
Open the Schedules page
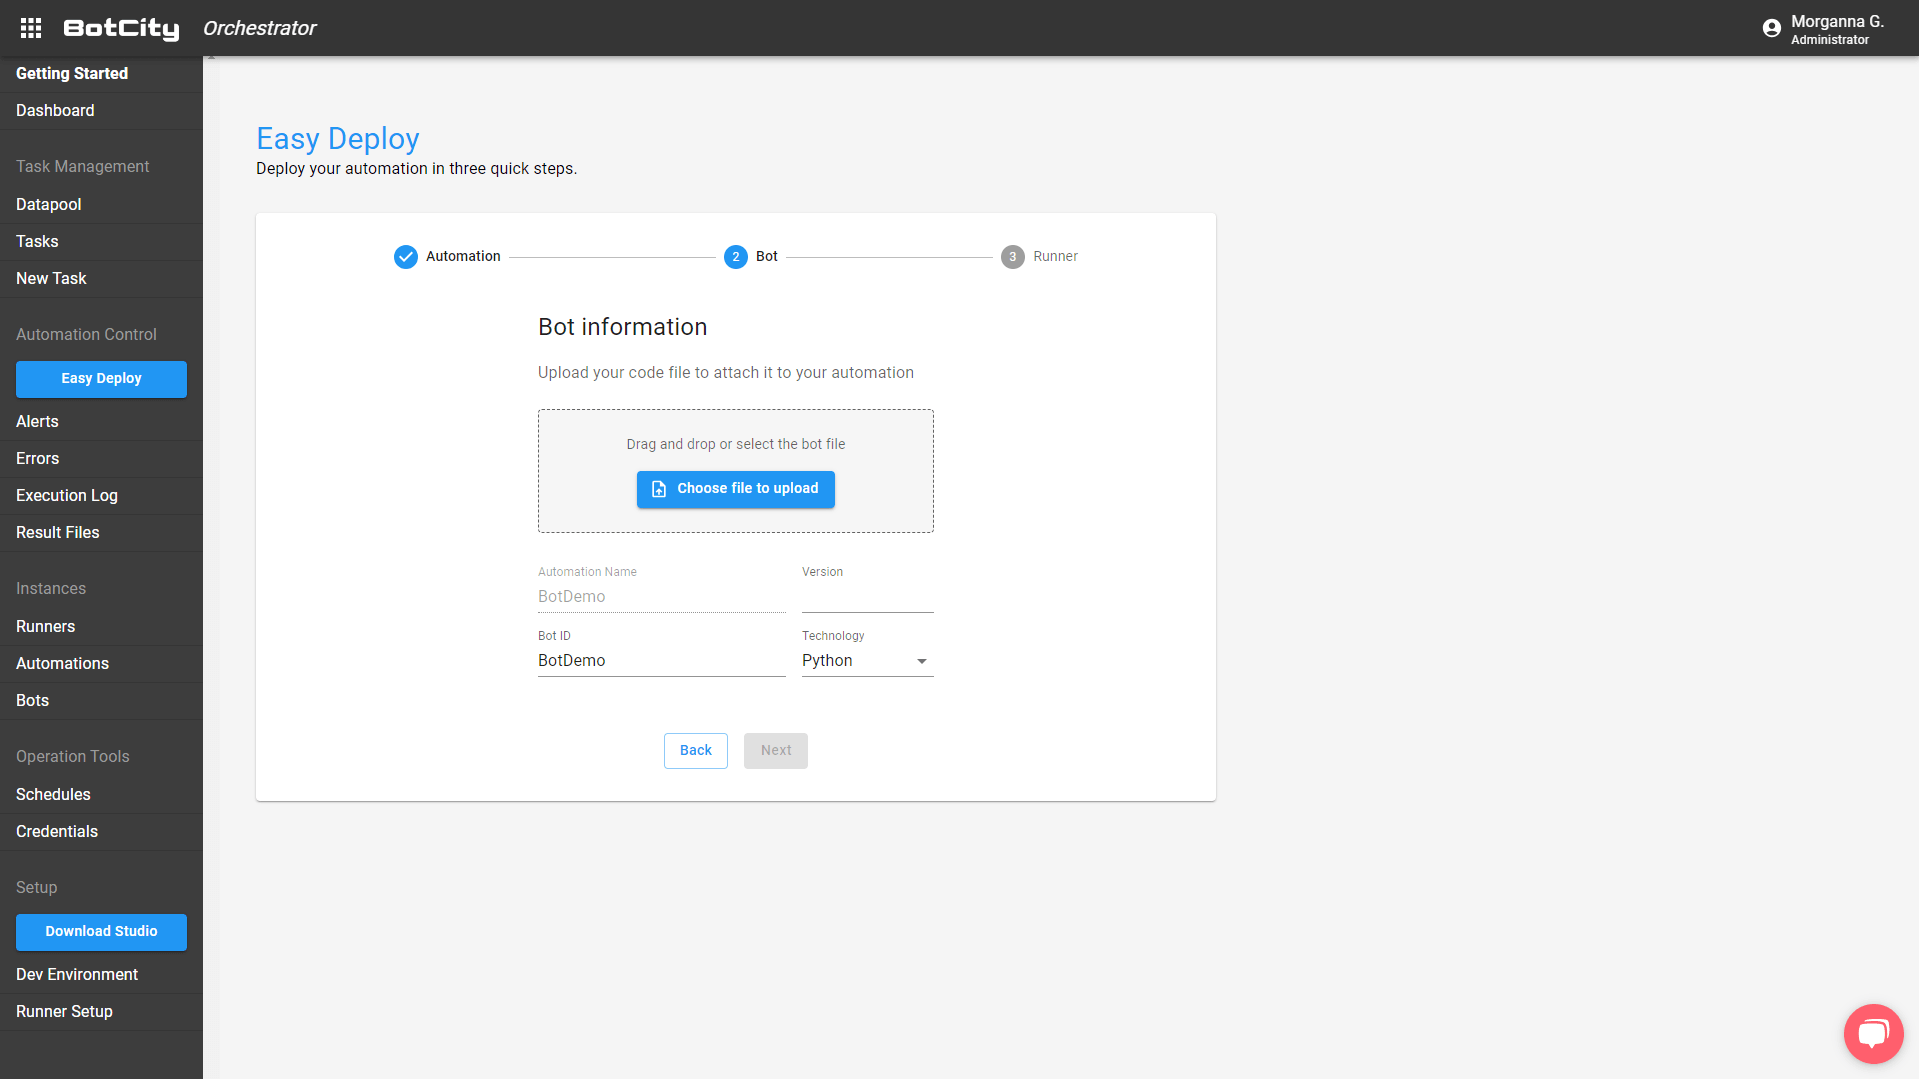[53, 794]
